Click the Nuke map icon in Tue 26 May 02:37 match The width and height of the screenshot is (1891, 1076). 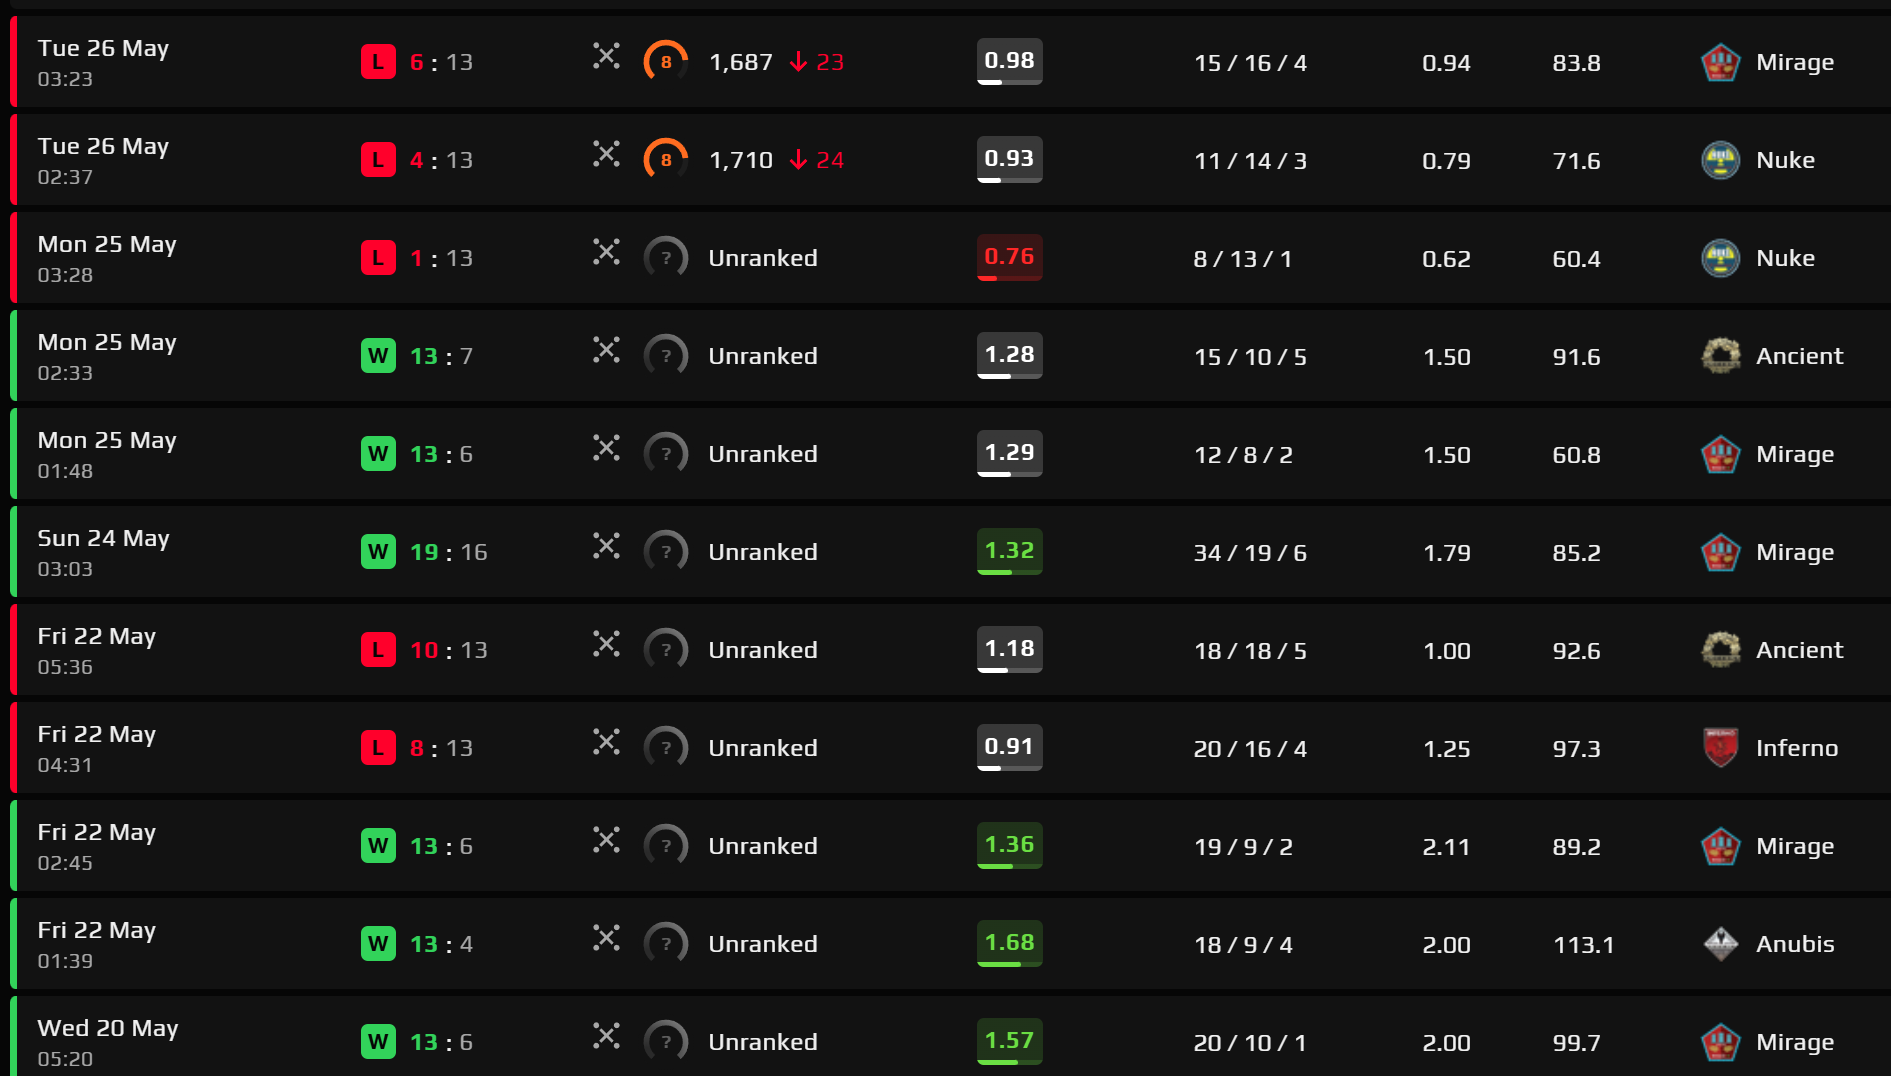coord(1720,160)
